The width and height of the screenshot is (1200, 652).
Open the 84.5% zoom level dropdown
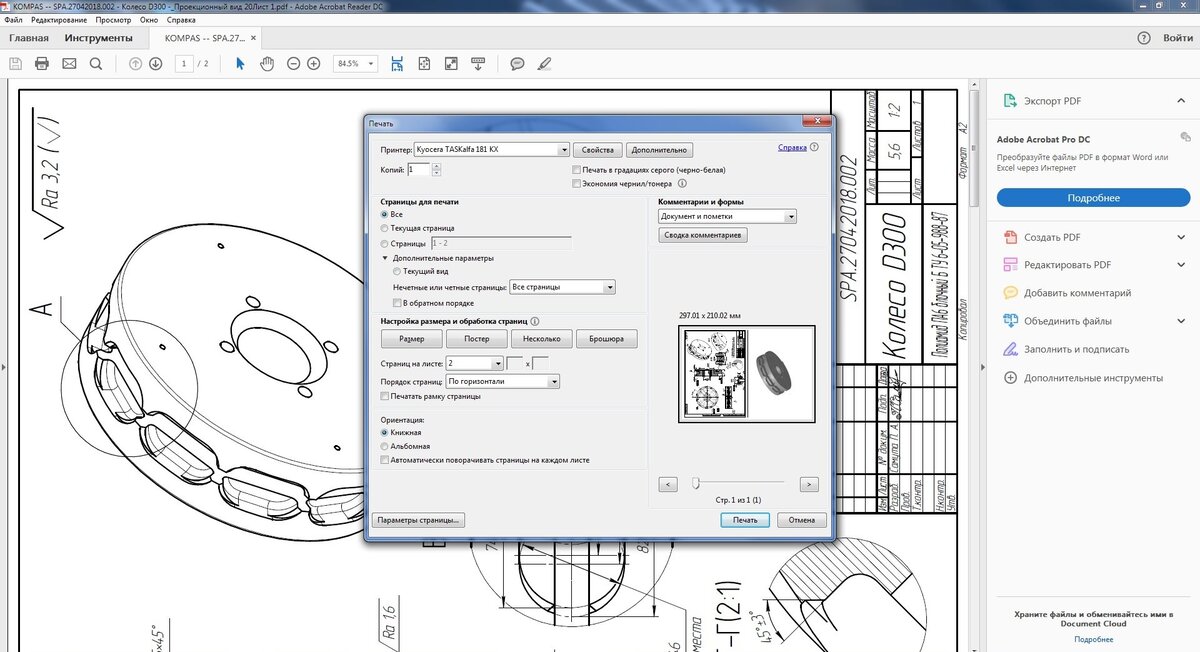(x=355, y=63)
